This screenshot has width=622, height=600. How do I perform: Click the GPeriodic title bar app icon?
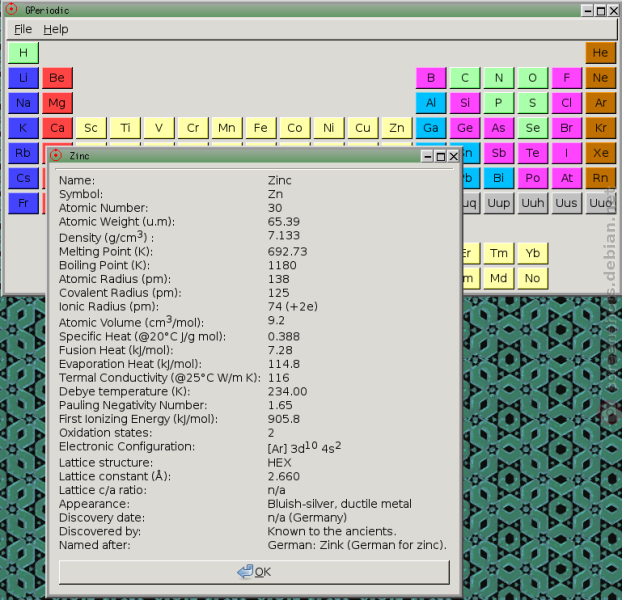coord(12,10)
